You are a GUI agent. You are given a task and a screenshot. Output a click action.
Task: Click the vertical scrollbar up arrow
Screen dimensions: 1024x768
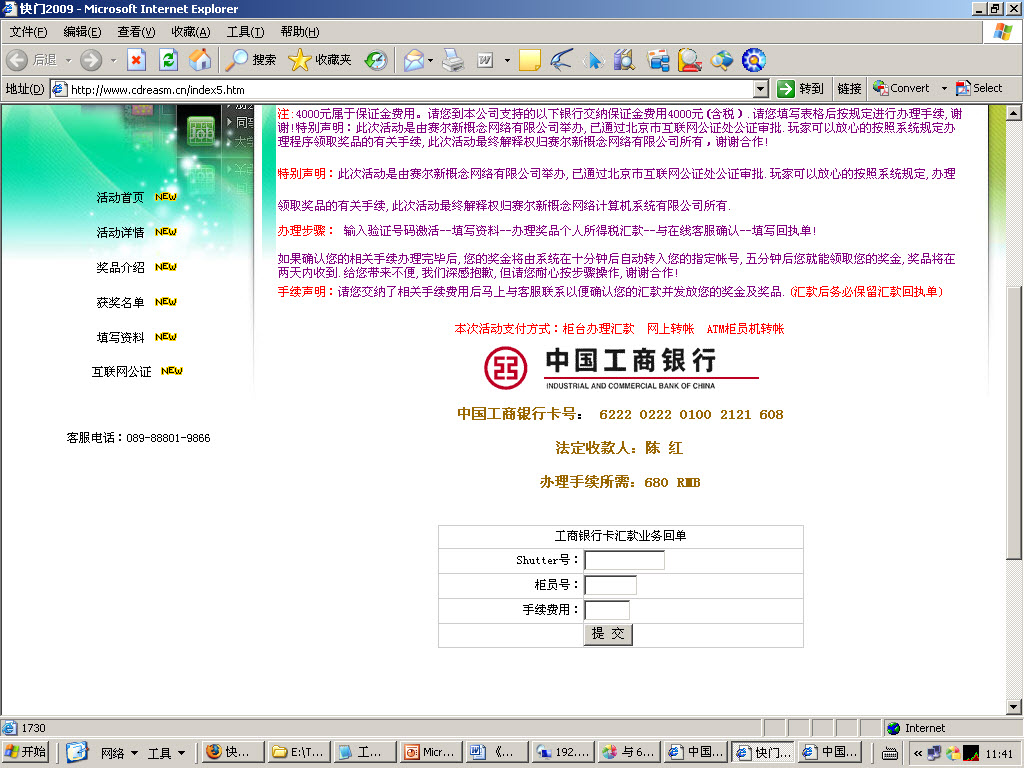(1014, 113)
